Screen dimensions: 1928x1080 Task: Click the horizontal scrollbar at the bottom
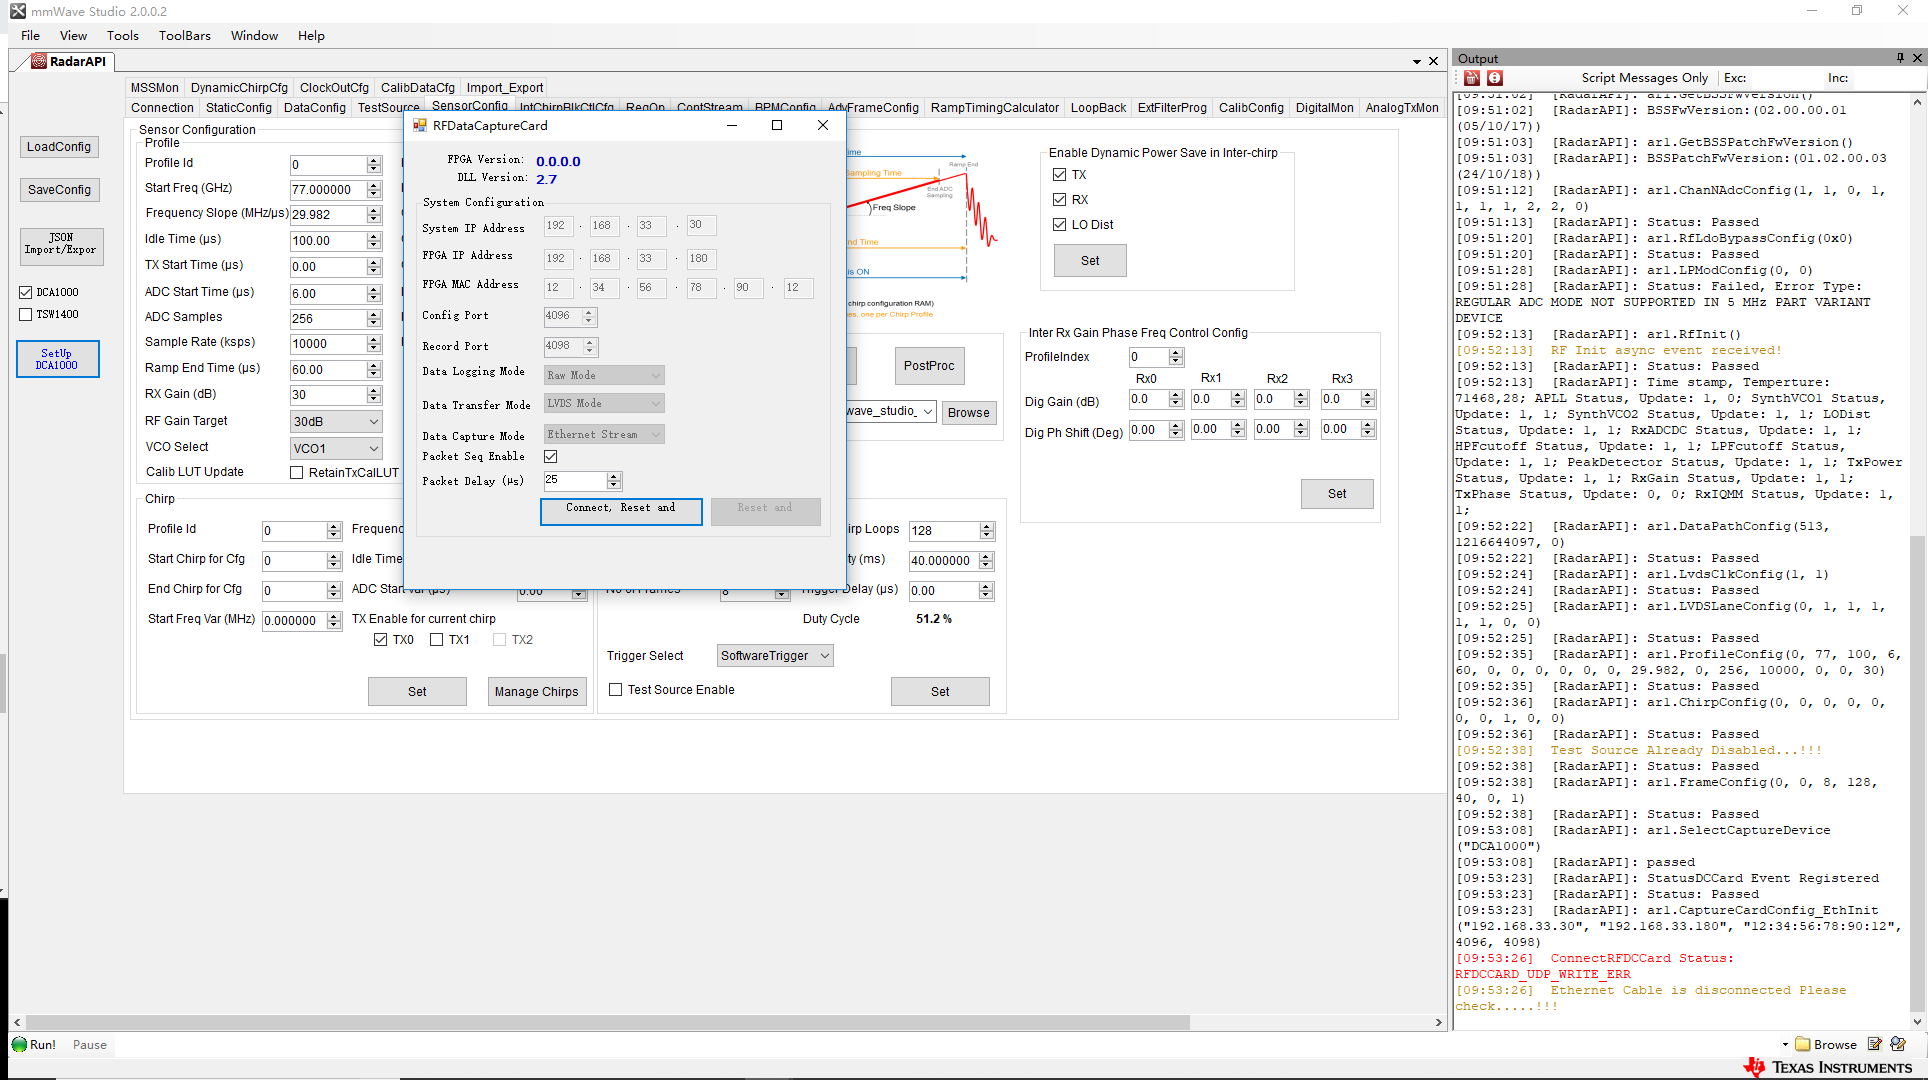(600, 1022)
